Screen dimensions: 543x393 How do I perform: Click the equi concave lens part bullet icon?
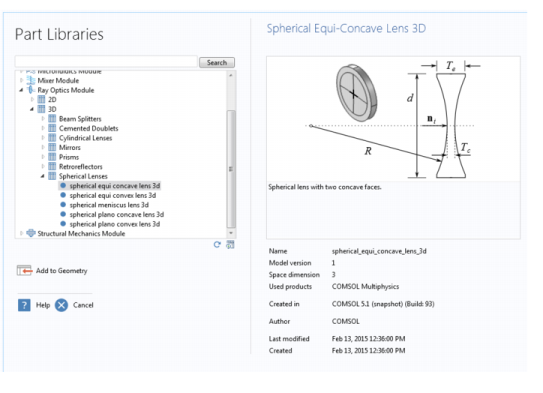point(63,186)
